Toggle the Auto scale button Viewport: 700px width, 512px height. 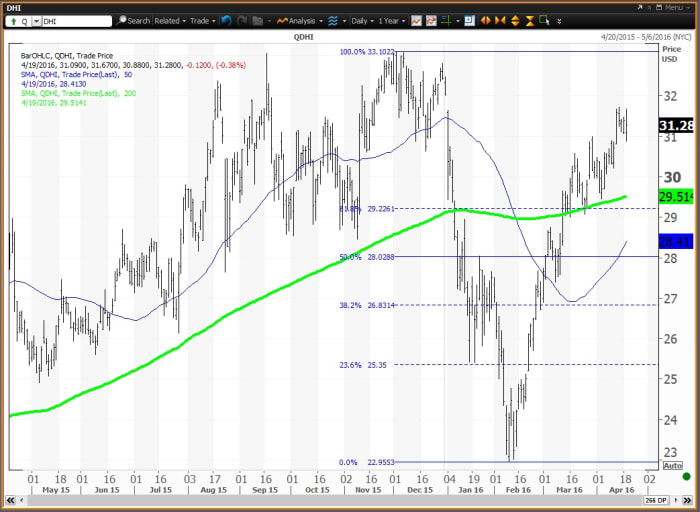[x=672, y=466]
